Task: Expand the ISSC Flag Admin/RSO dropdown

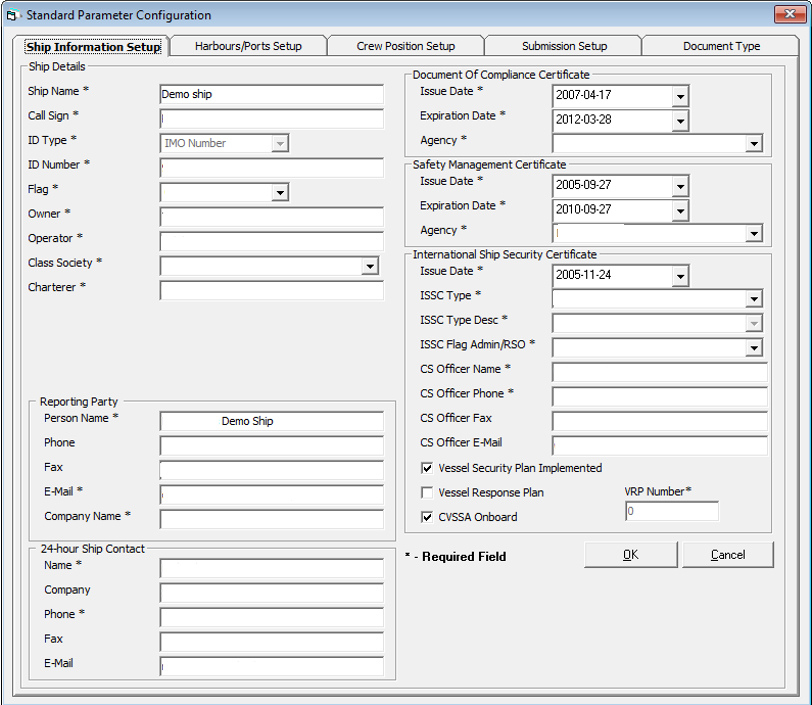Action: (756, 347)
